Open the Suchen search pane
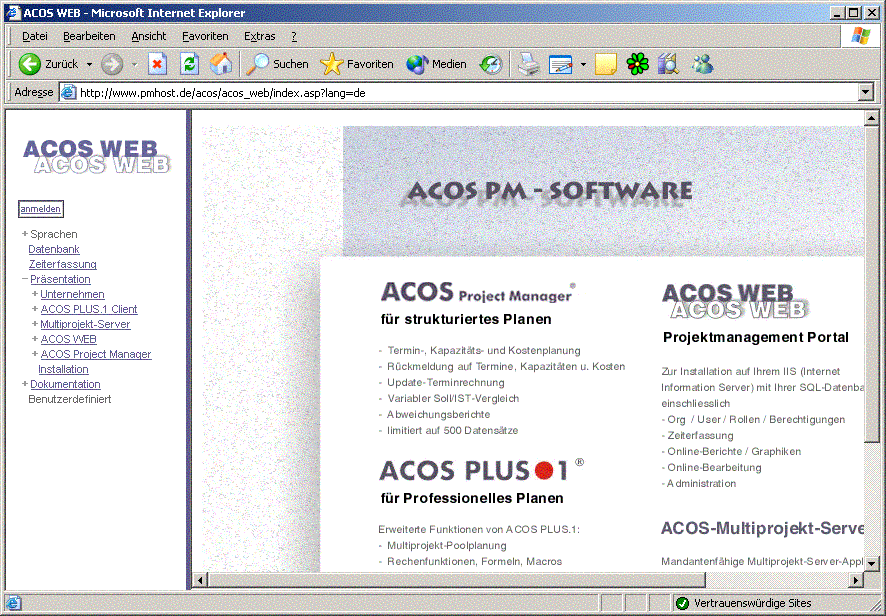Screen dimensions: 886x616 [277, 64]
